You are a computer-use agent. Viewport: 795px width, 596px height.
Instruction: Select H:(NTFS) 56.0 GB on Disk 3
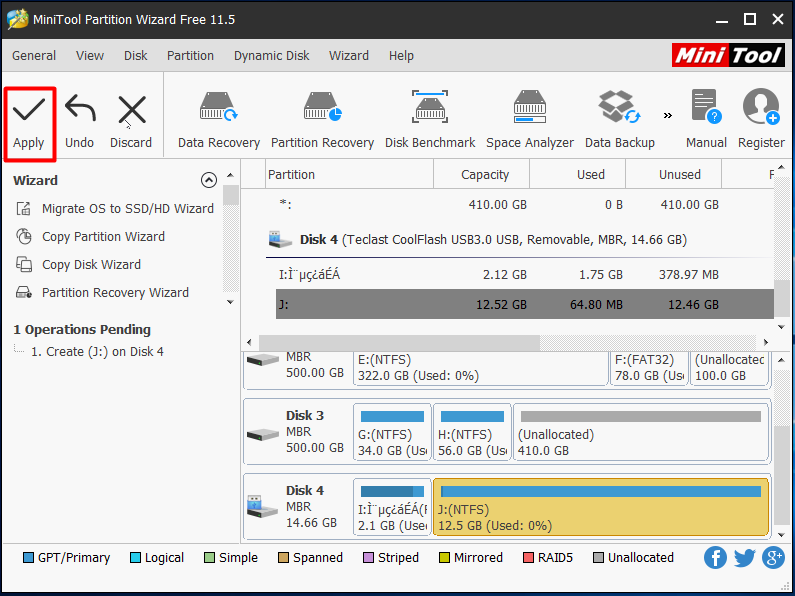(x=472, y=432)
